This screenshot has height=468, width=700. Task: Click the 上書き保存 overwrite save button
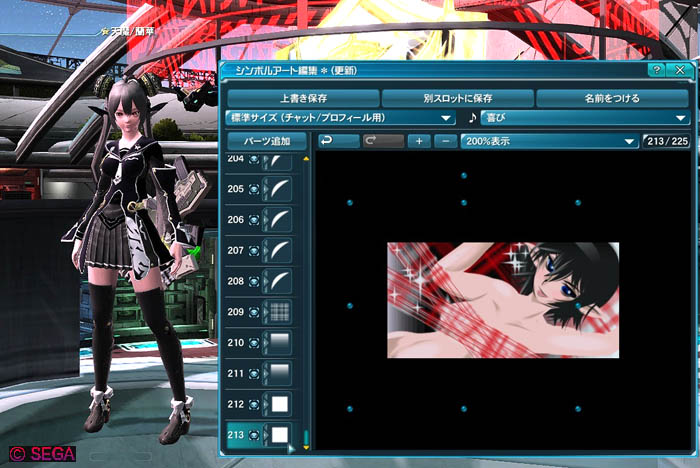[303, 98]
